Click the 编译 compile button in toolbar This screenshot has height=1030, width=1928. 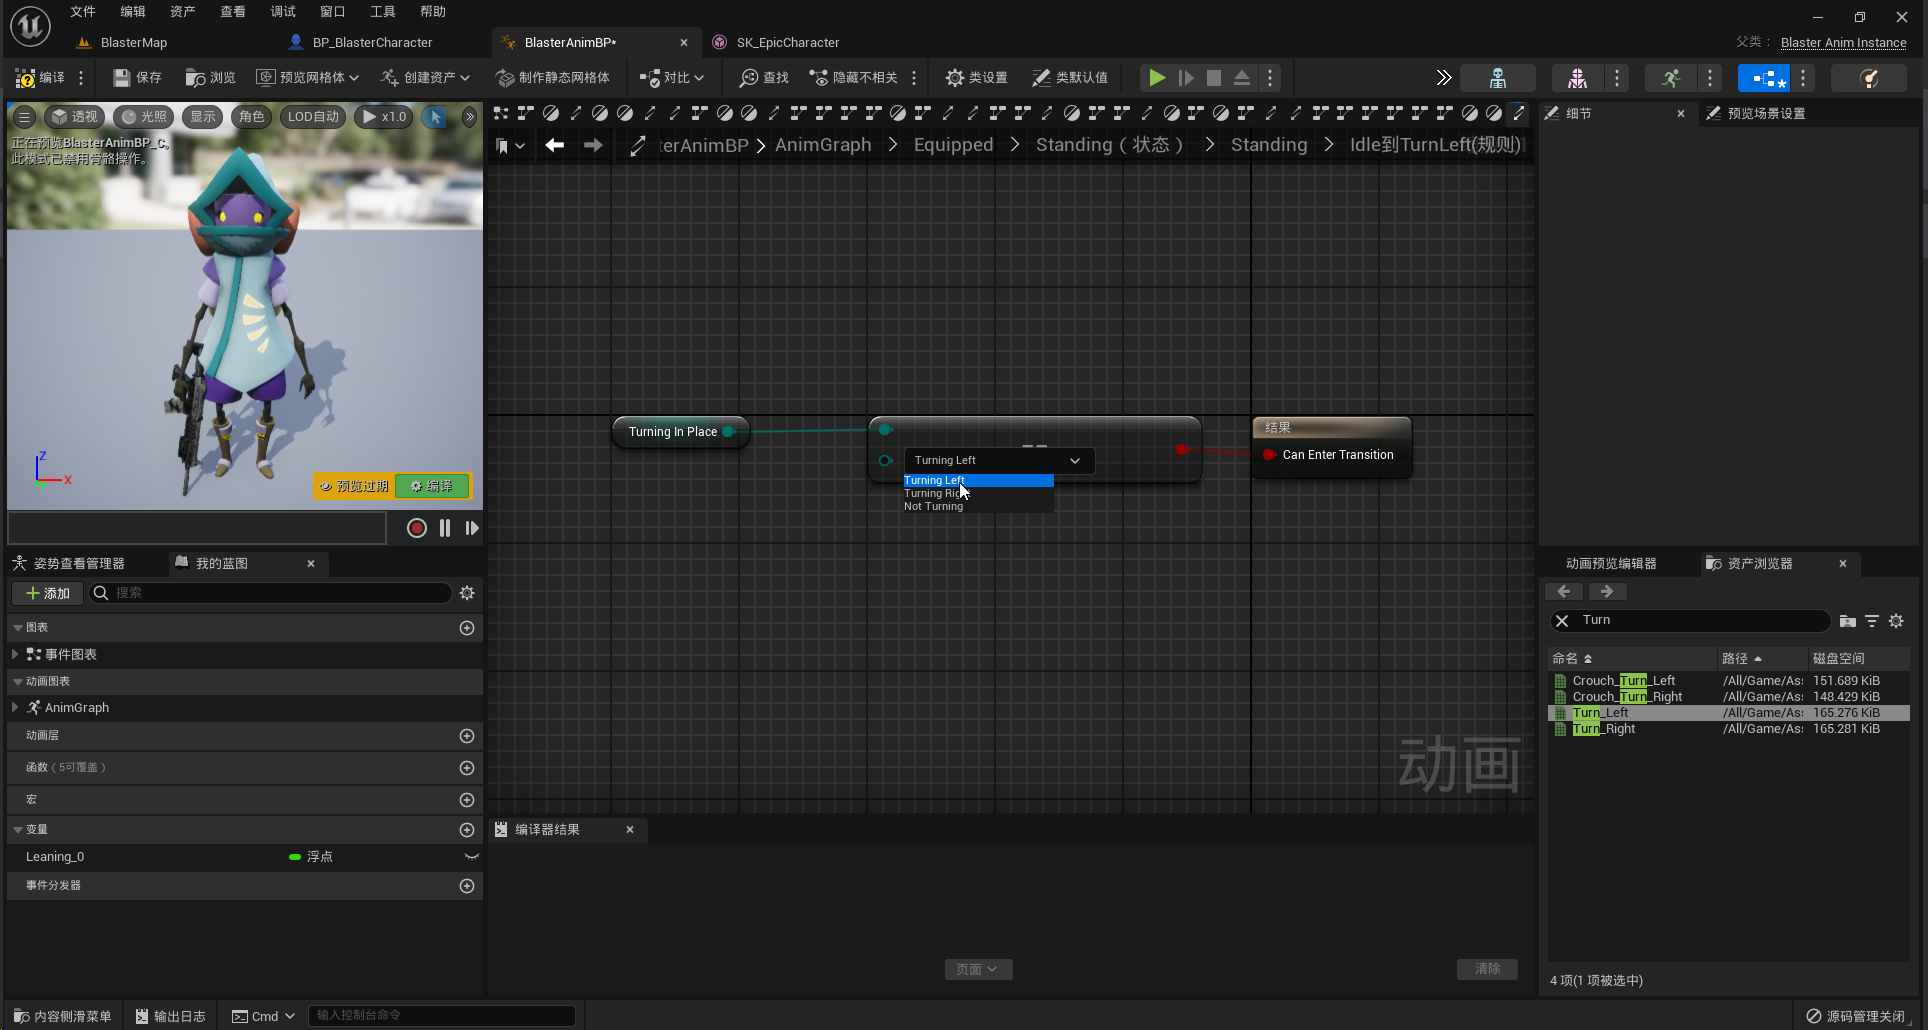40,77
